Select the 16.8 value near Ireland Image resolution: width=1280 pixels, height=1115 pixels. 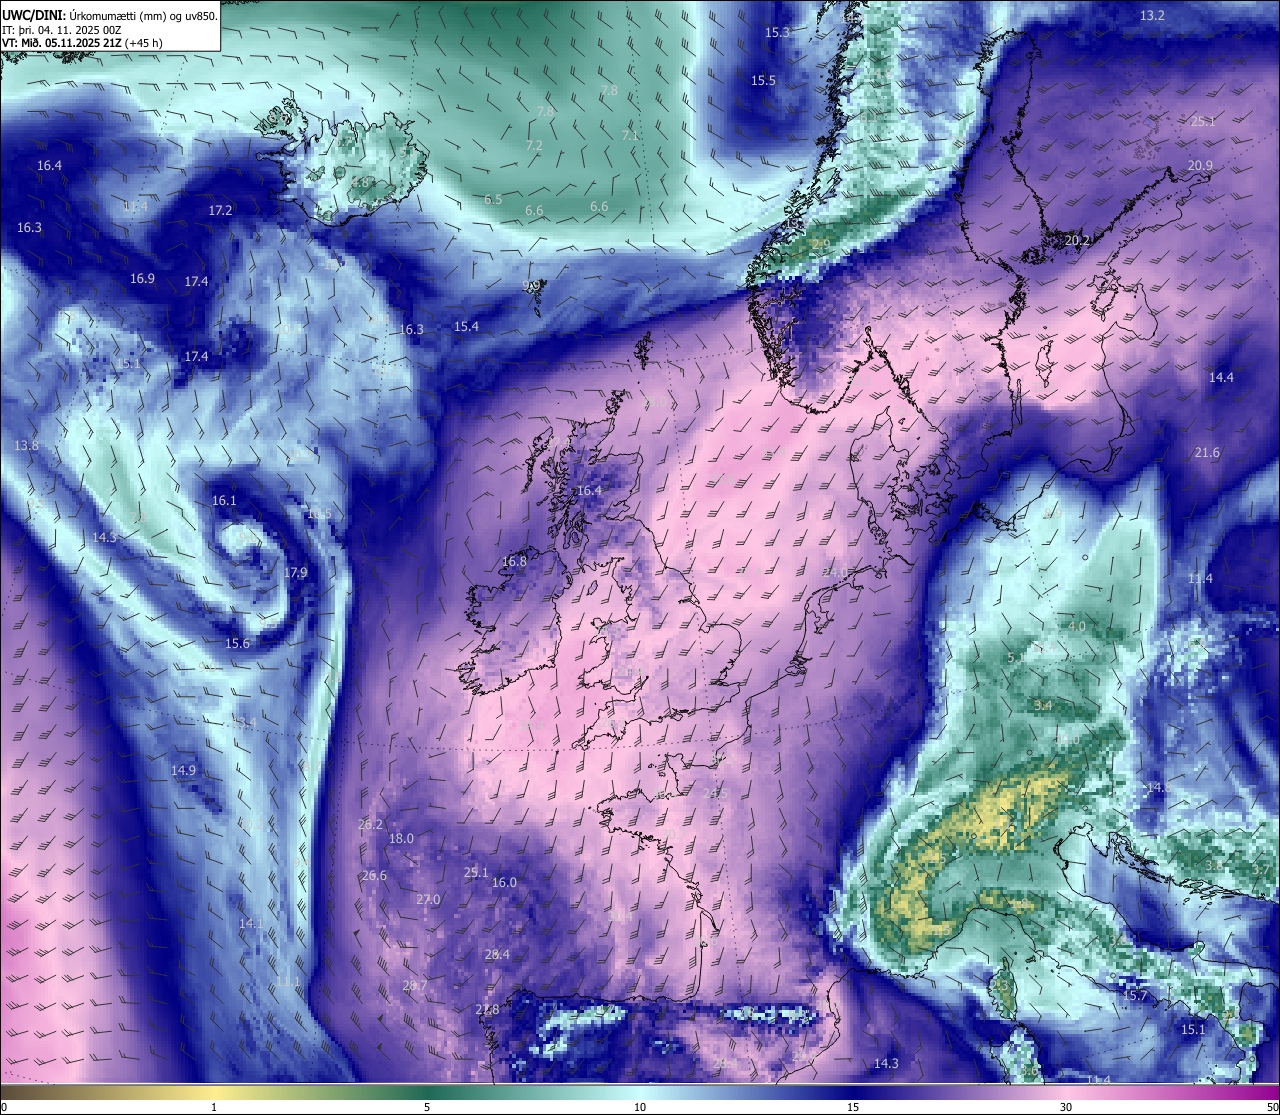point(514,562)
